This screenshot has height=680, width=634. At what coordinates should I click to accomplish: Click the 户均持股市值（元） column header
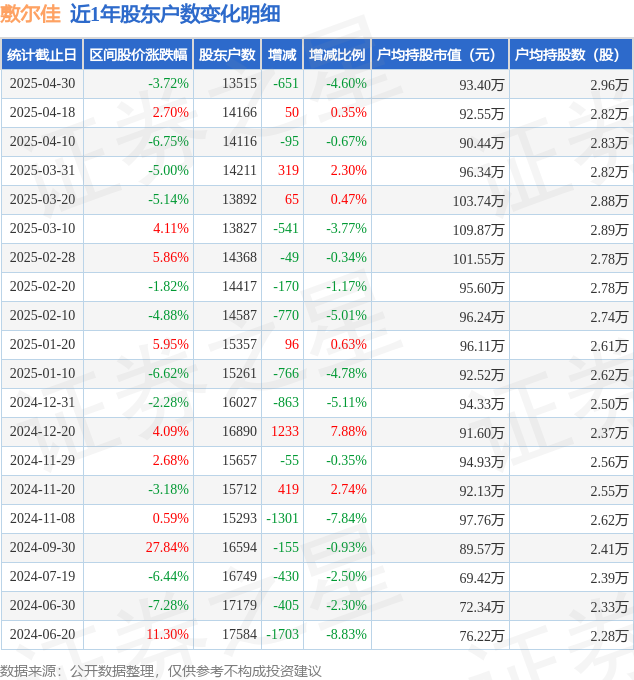pyautogui.click(x=440, y=55)
